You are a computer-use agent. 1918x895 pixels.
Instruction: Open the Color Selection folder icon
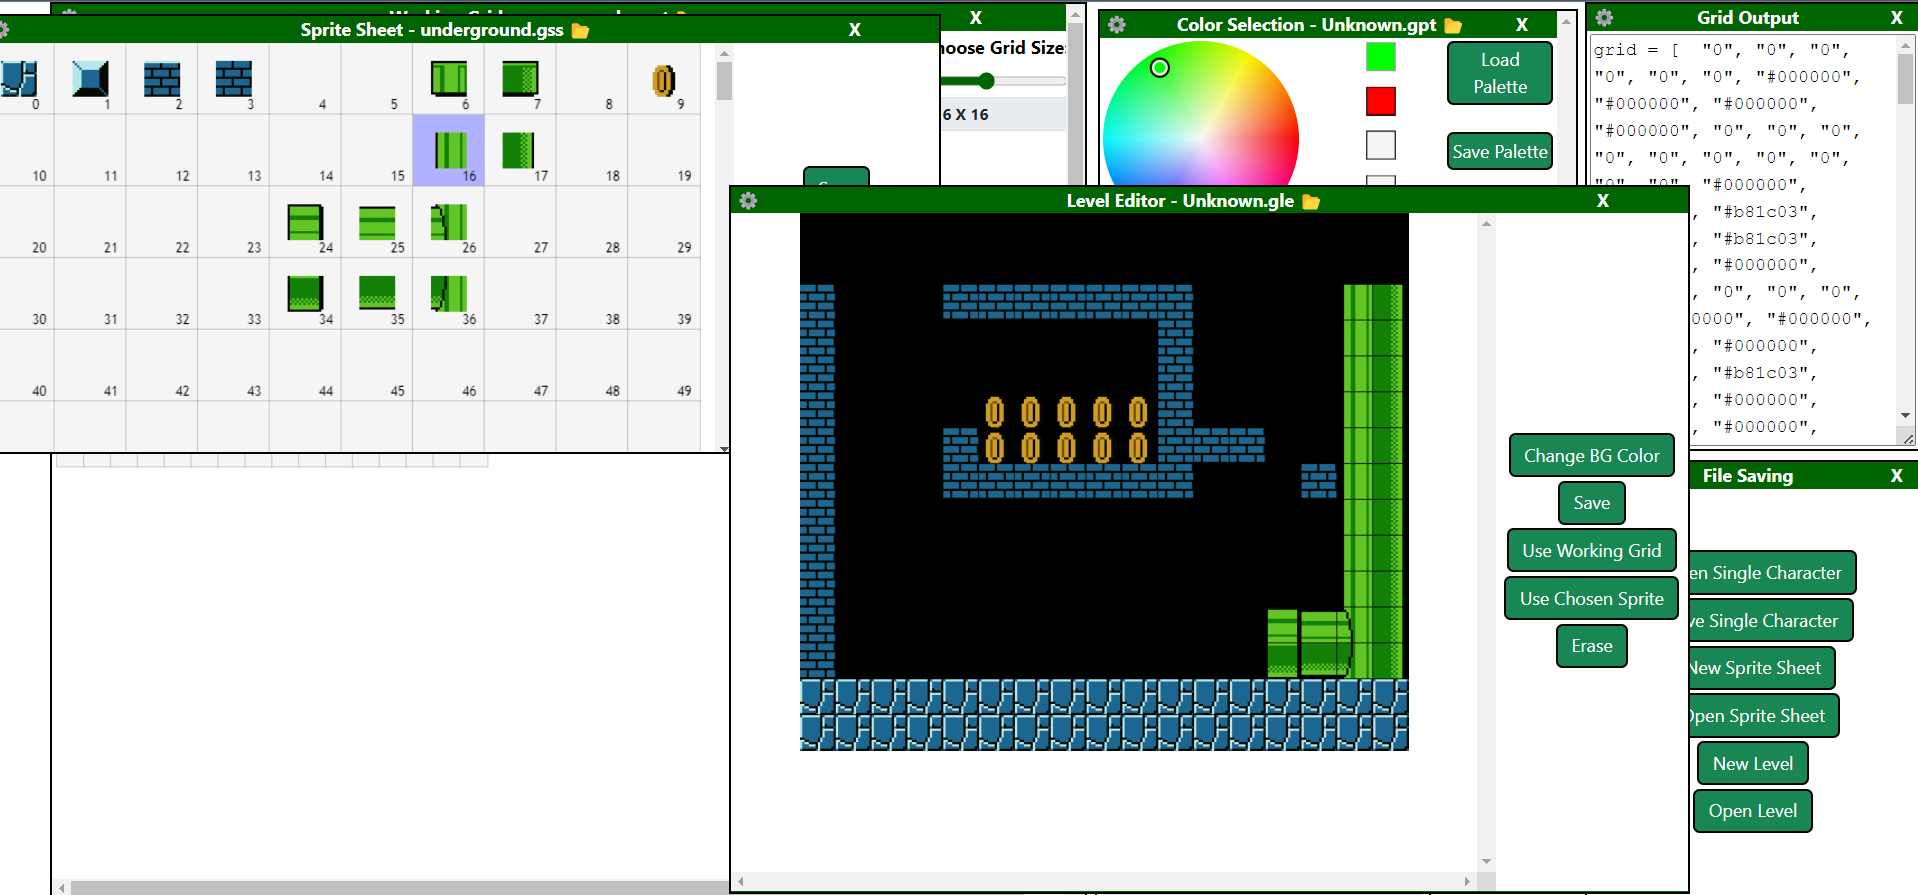click(1453, 25)
